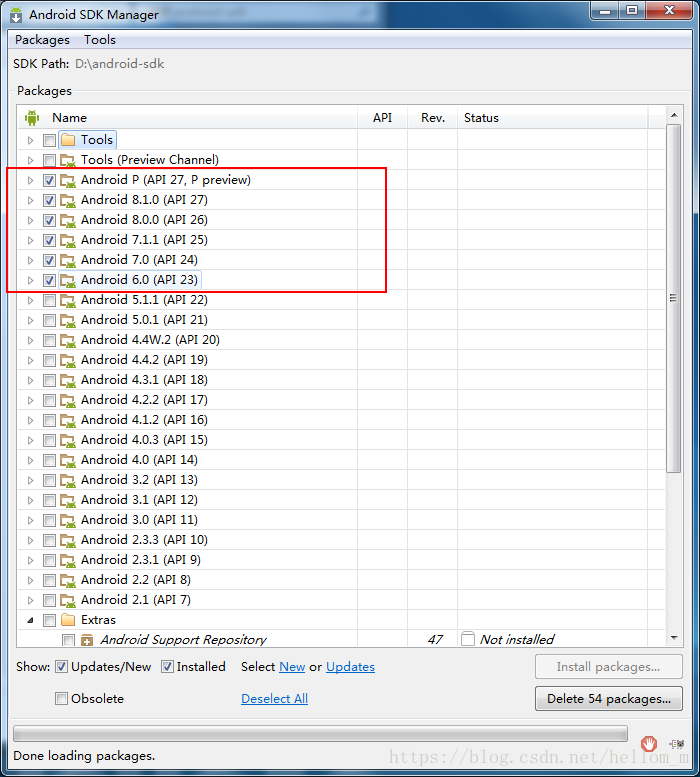Check the Android 5.1.1 (API 22) checkbox
This screenshot has width=700, height=777.
click(49, 300)
